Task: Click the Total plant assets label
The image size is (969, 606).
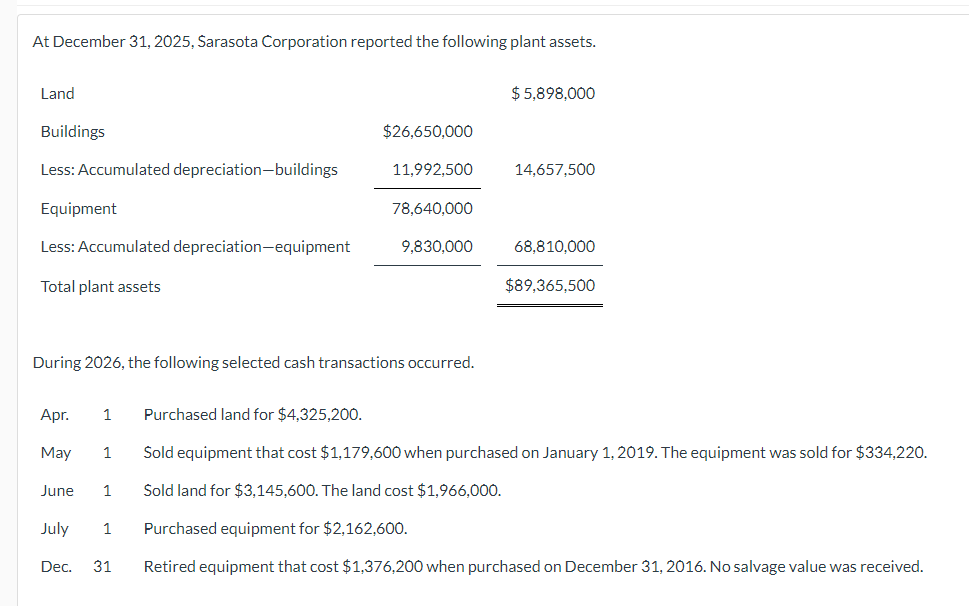Action: (100, 286)
